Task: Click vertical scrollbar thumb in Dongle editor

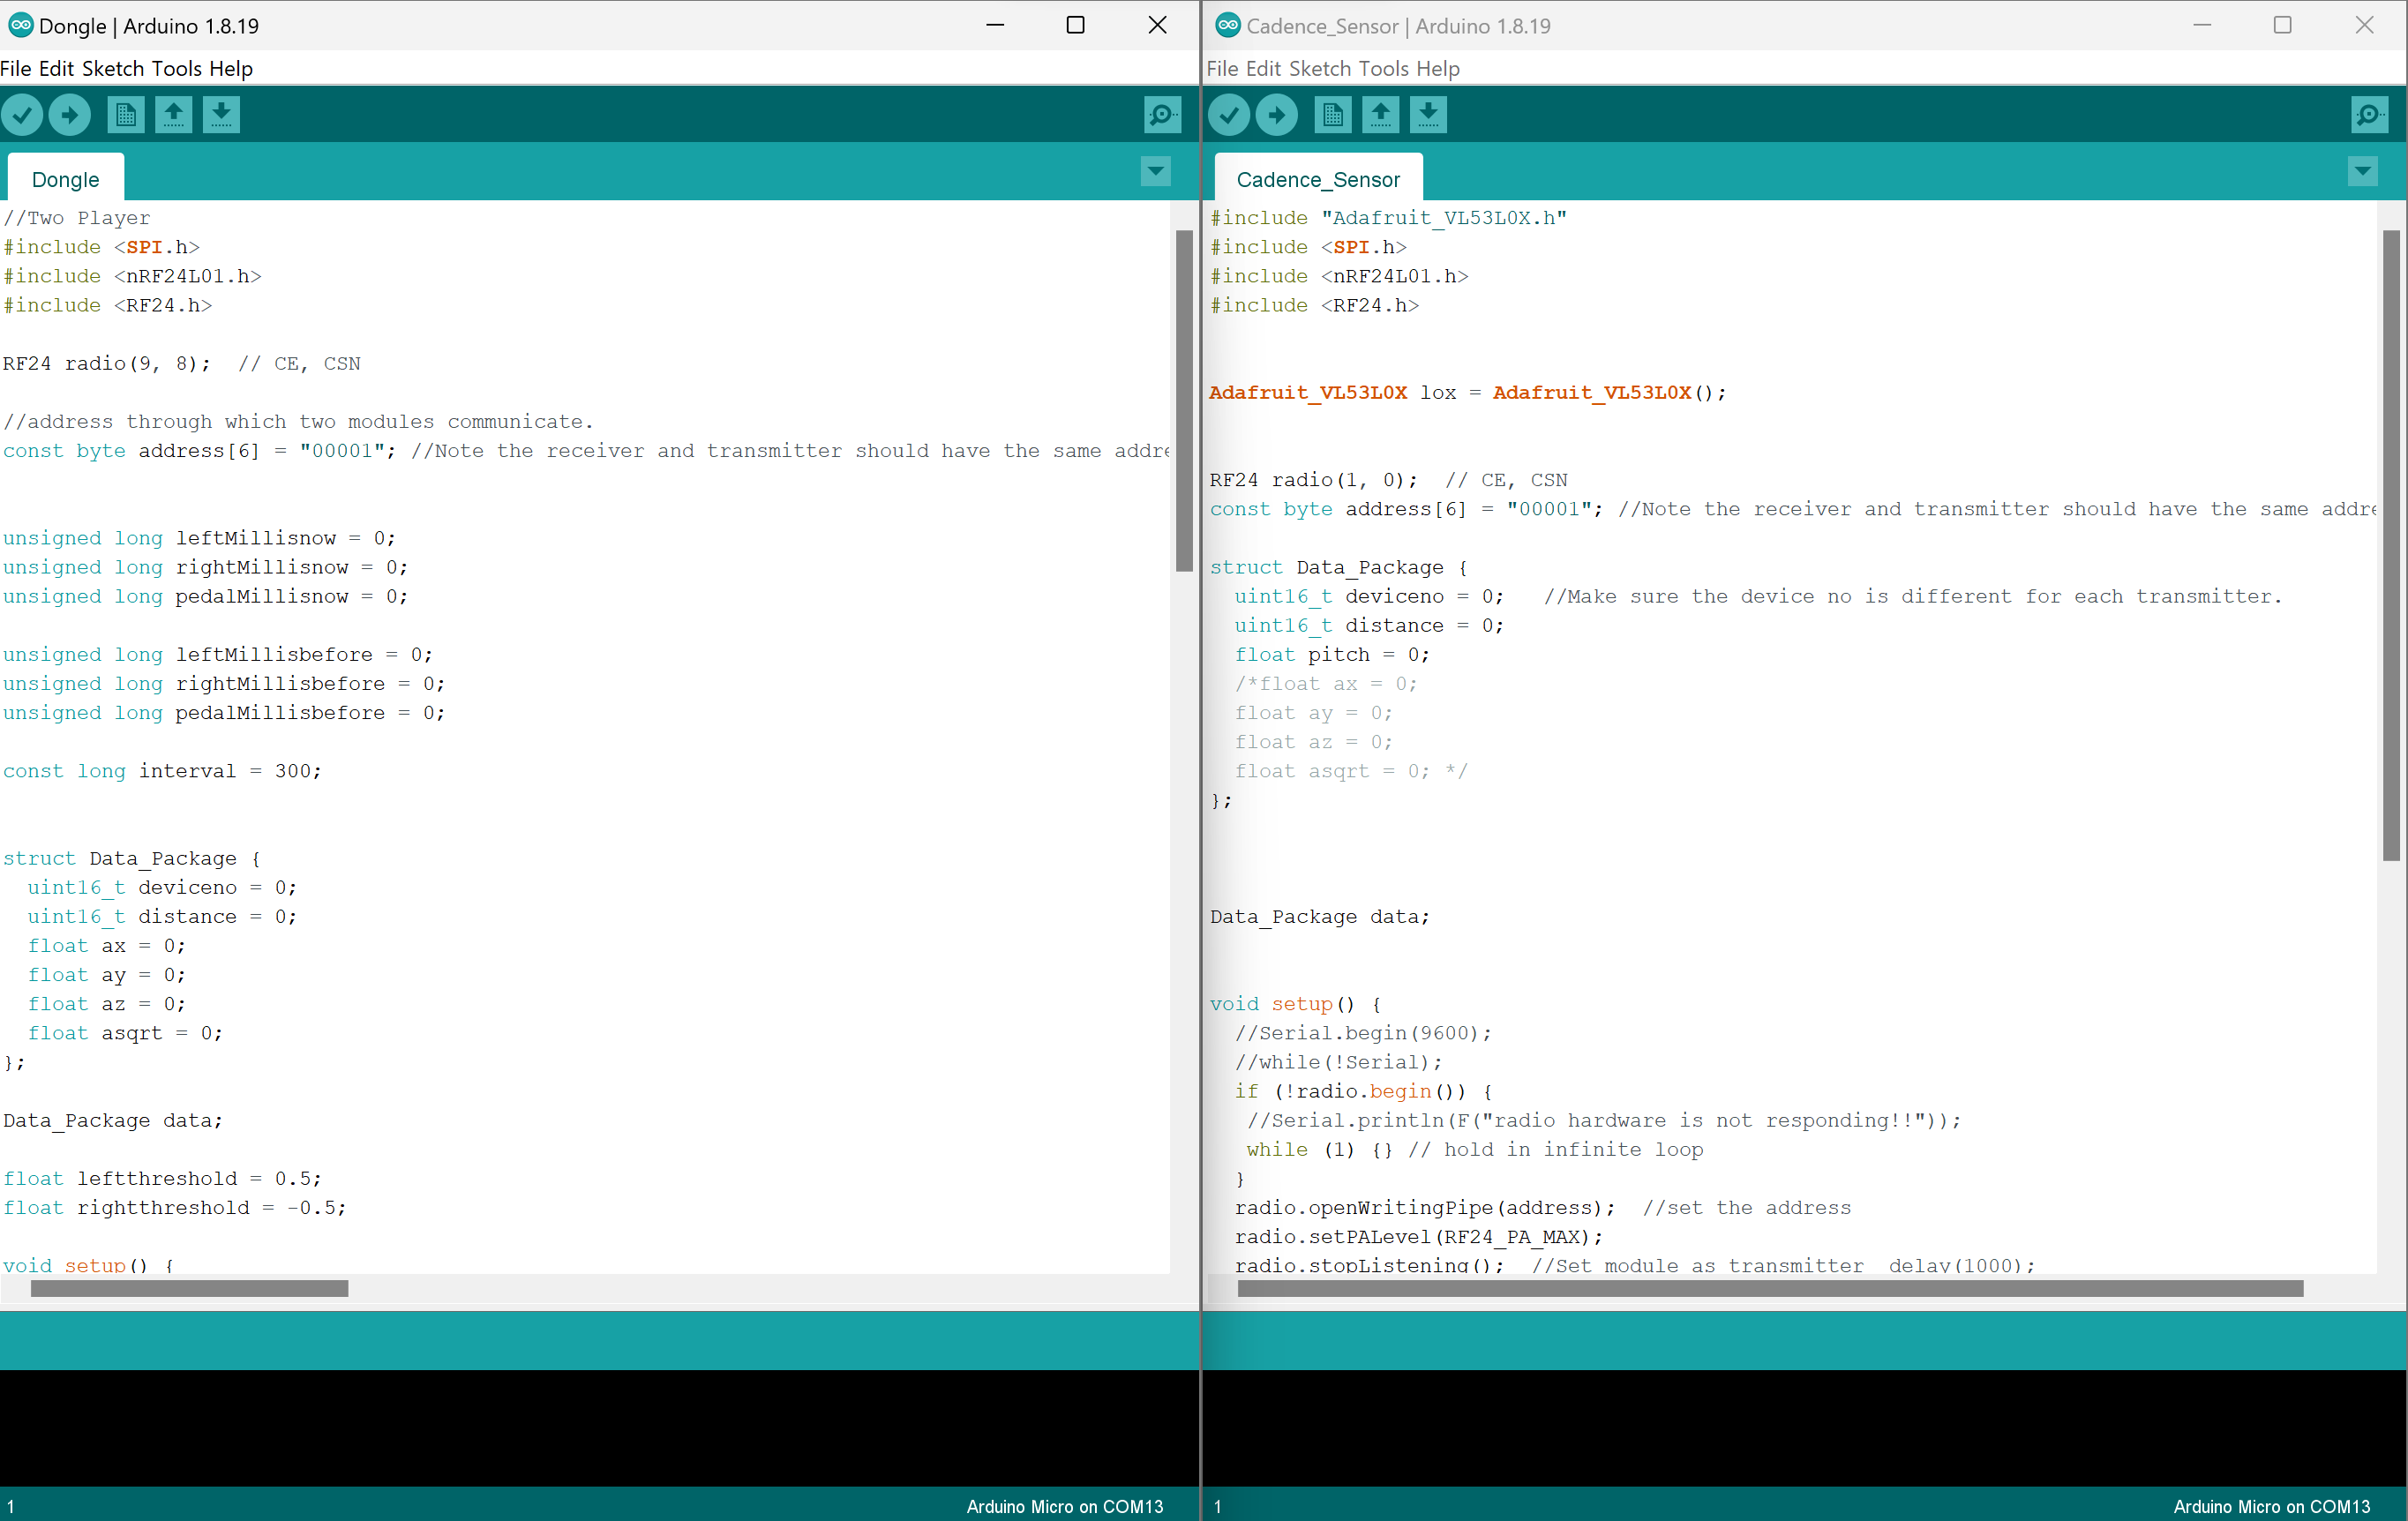Action: 1184,401
